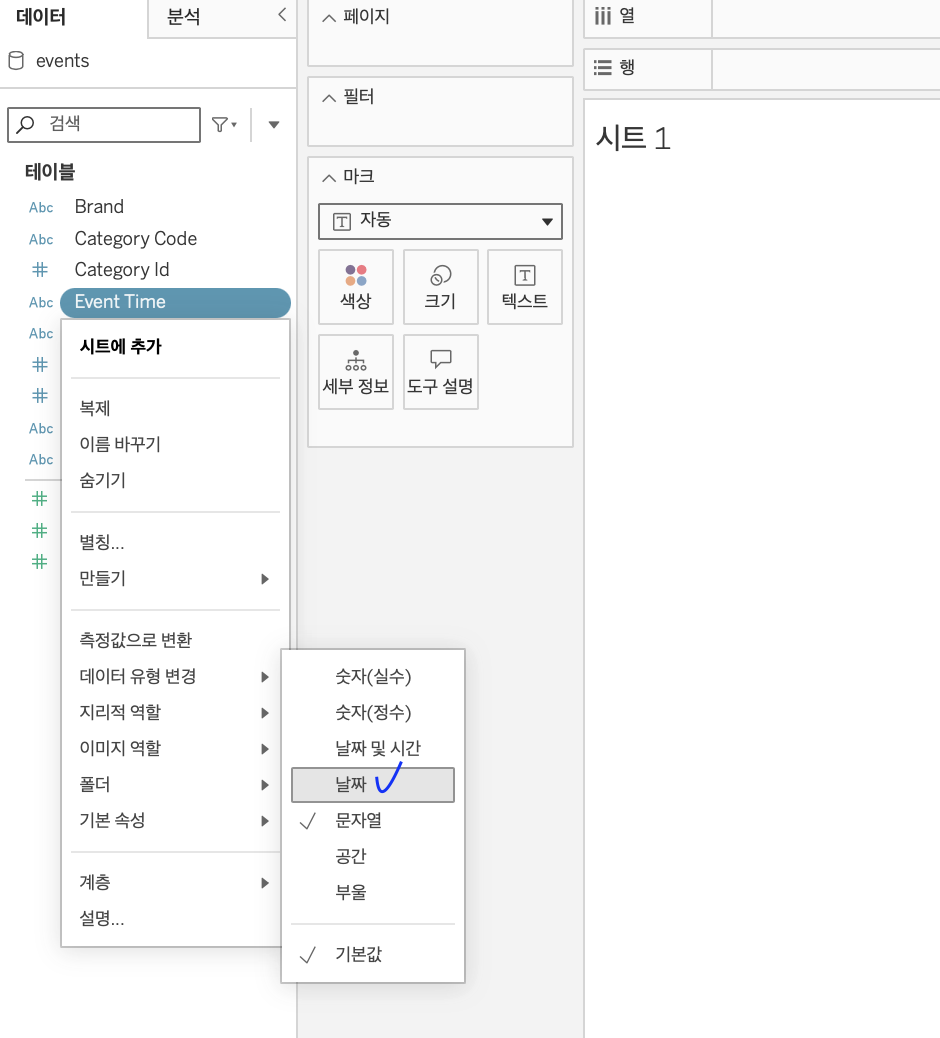Open the data pane view options arrow

[x=273, y=124]
